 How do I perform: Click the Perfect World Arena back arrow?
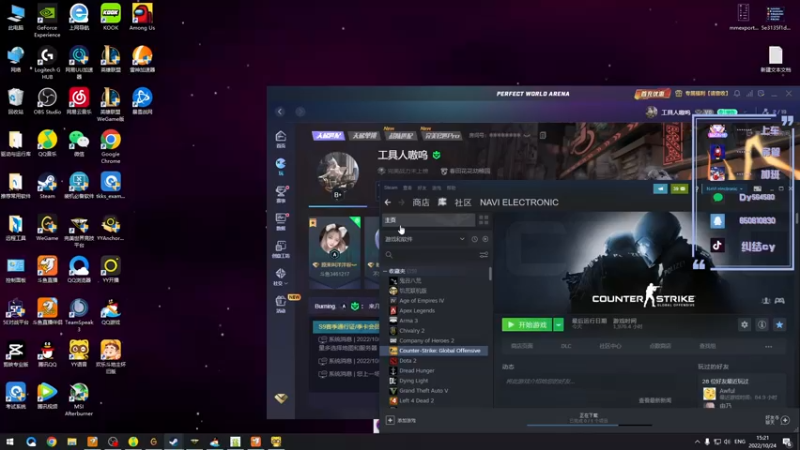point(280,112)
